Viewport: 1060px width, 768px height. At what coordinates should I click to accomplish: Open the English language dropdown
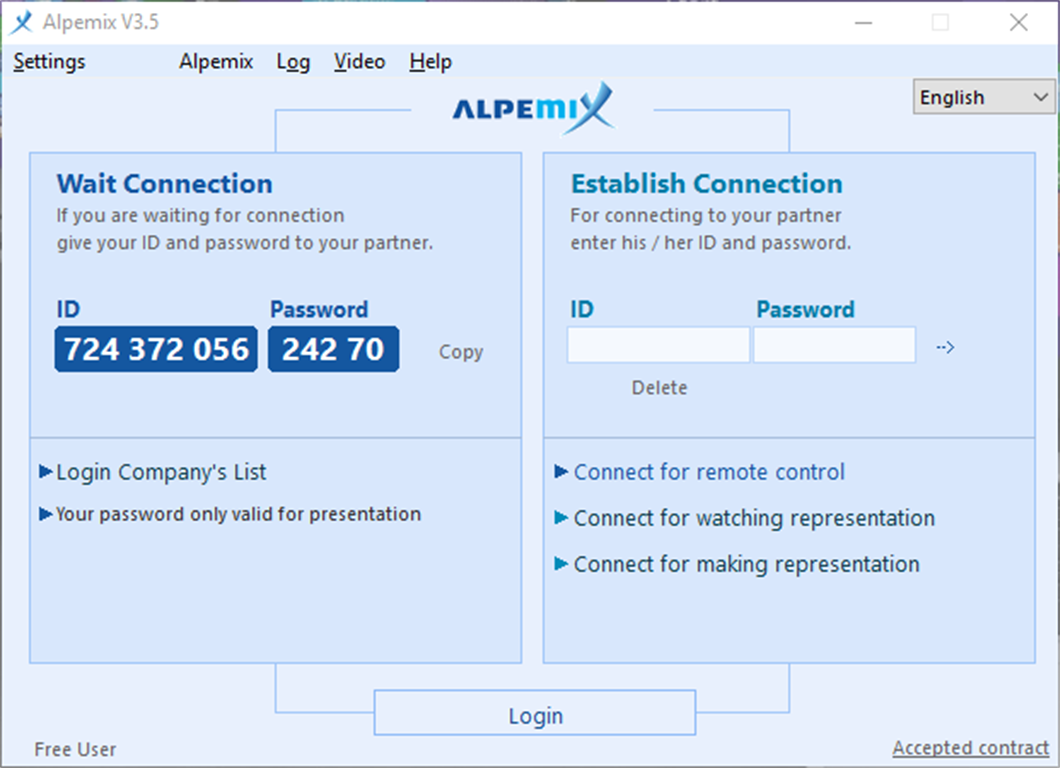click(983, 97)
